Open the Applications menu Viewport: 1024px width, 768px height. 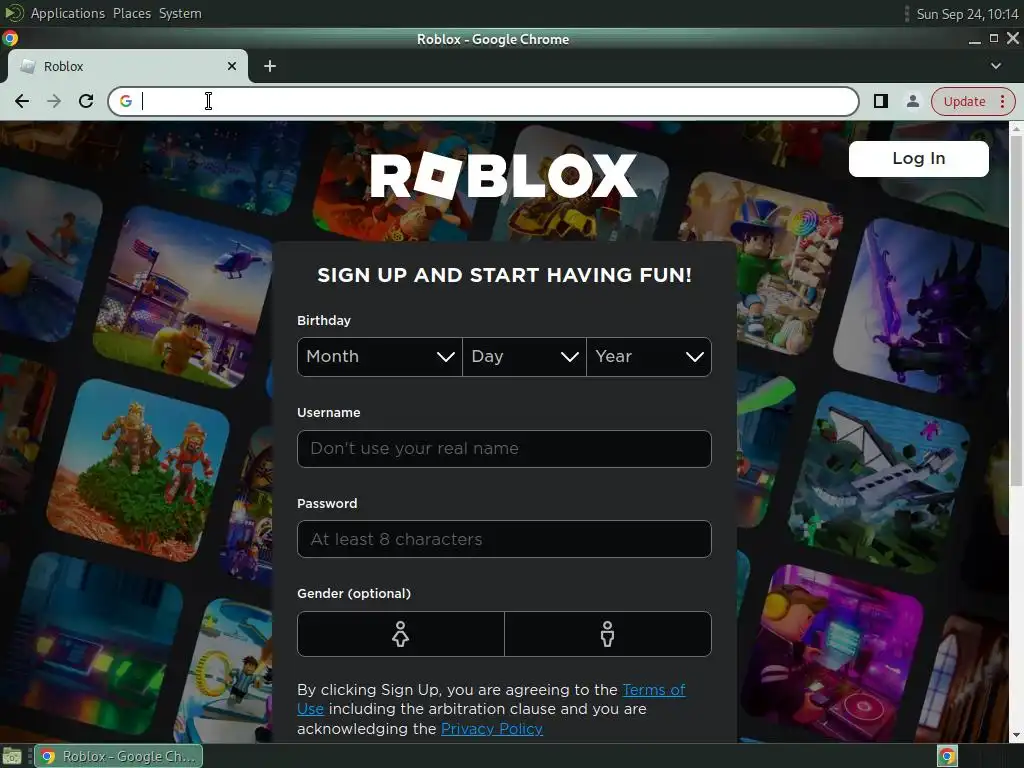click(68, 13)
